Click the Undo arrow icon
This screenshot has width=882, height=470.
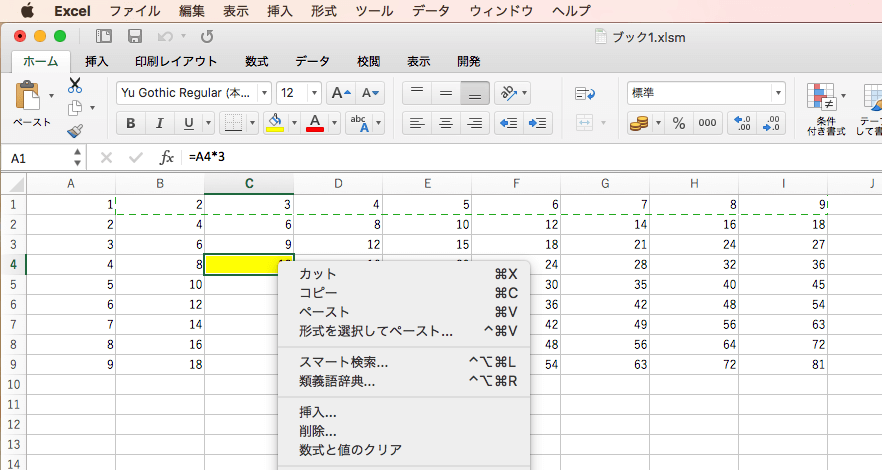point(165,37)
